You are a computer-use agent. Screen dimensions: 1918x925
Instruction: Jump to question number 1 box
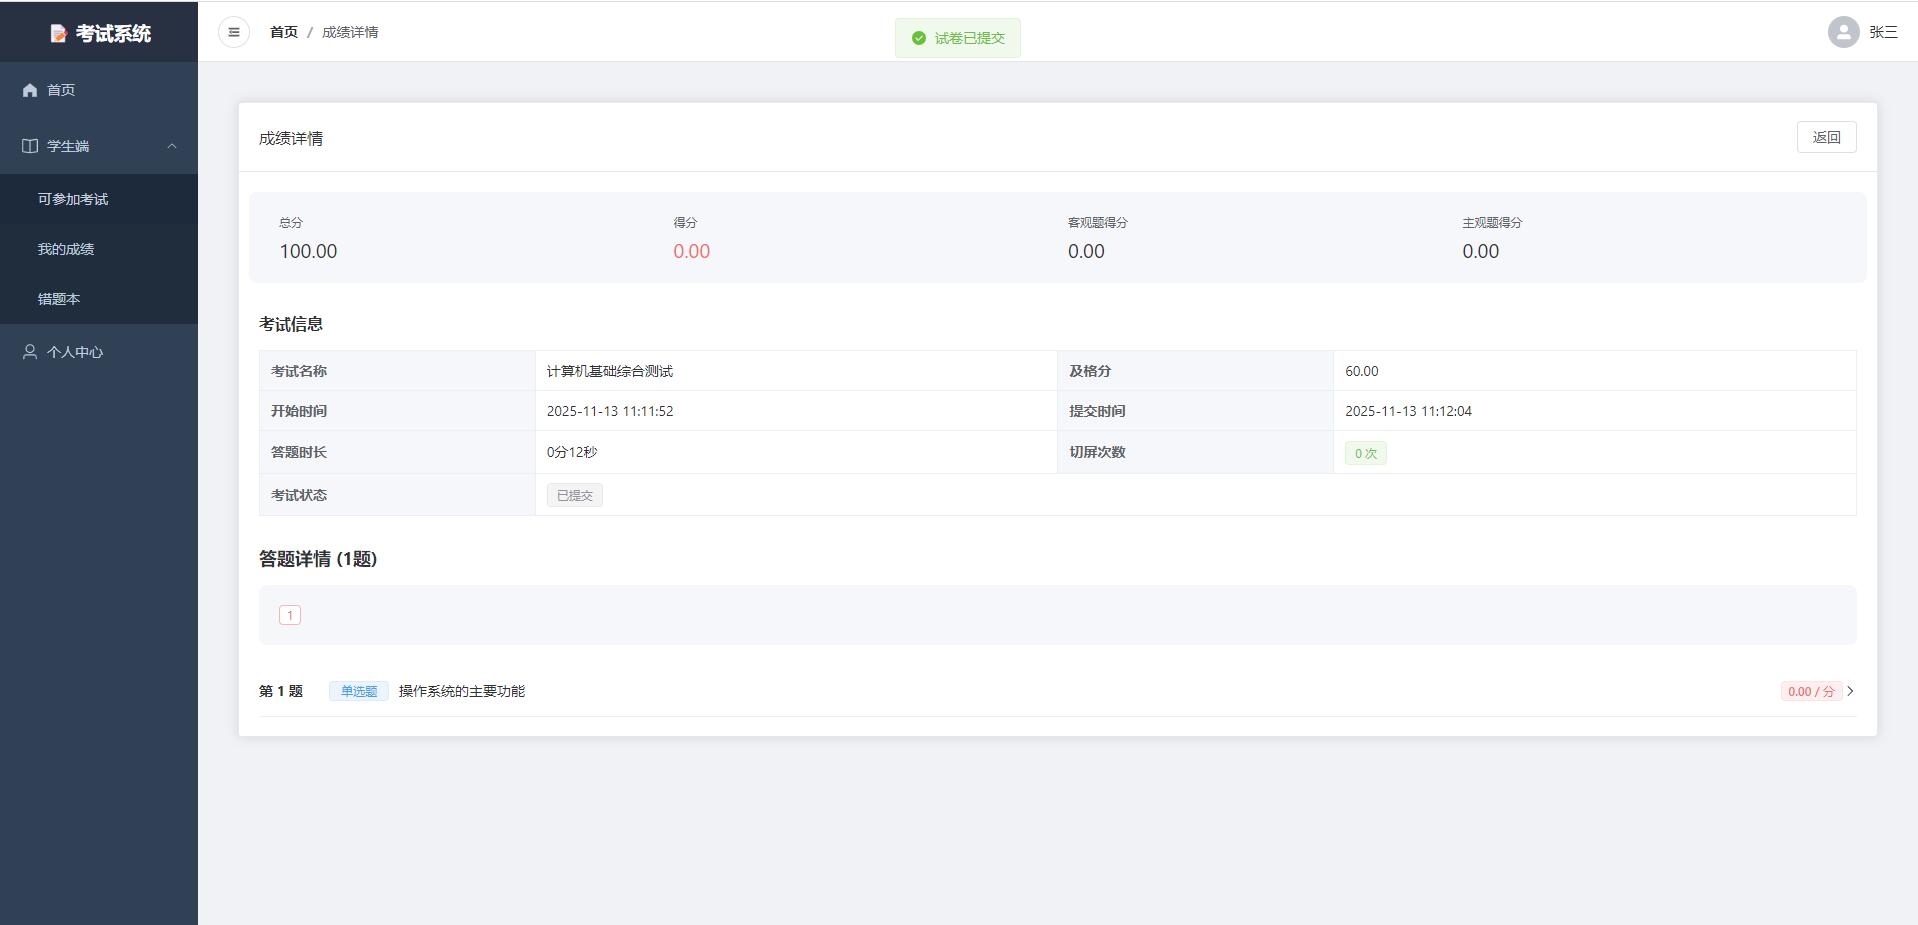tap(290, 615)
